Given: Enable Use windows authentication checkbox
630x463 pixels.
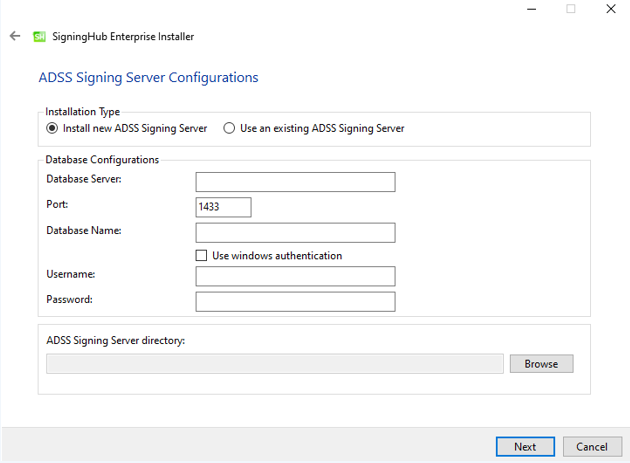Looking at the screenshot, I should (201, 256).
